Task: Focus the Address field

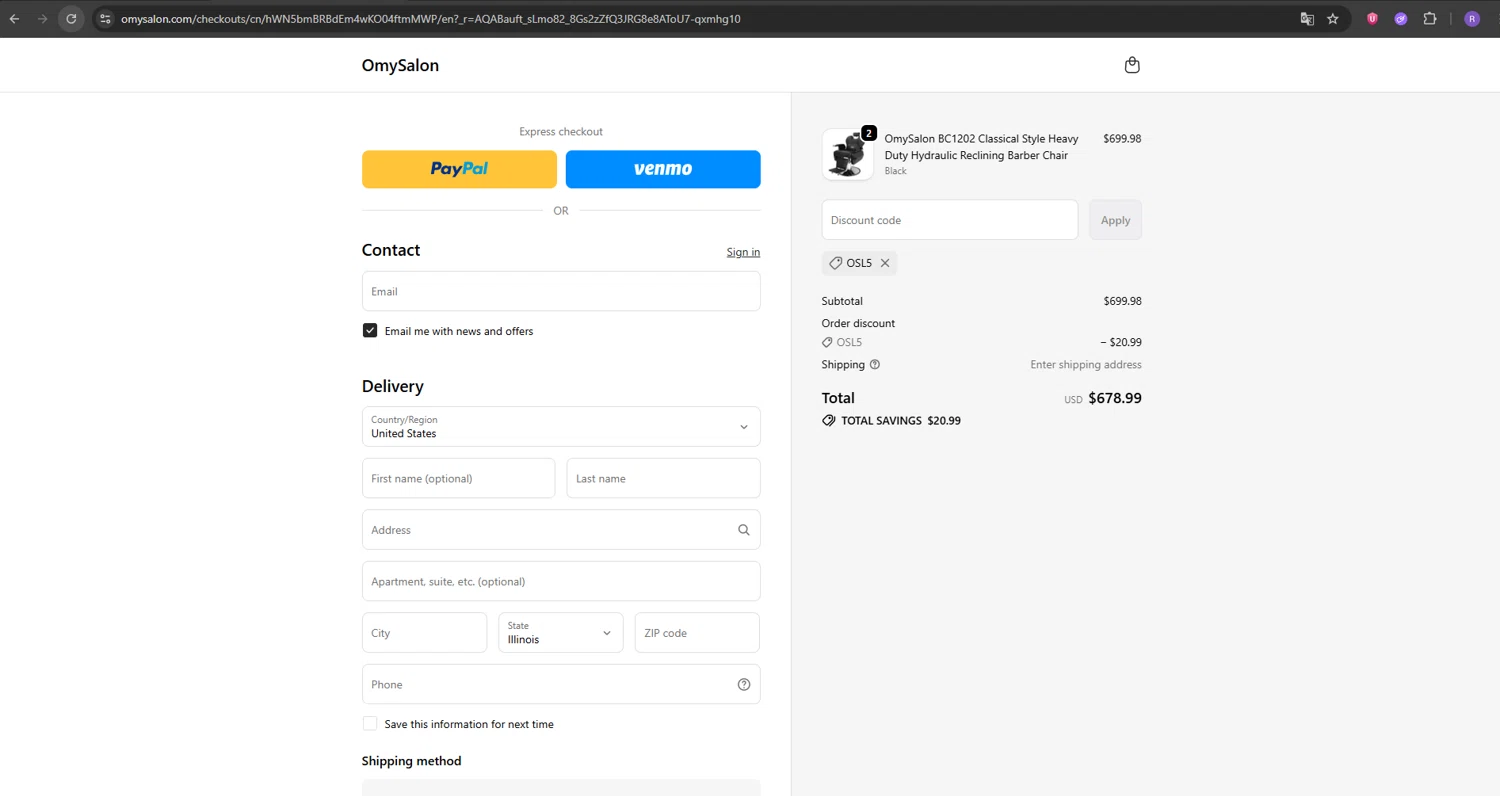Action: click(x=561, y=530)
